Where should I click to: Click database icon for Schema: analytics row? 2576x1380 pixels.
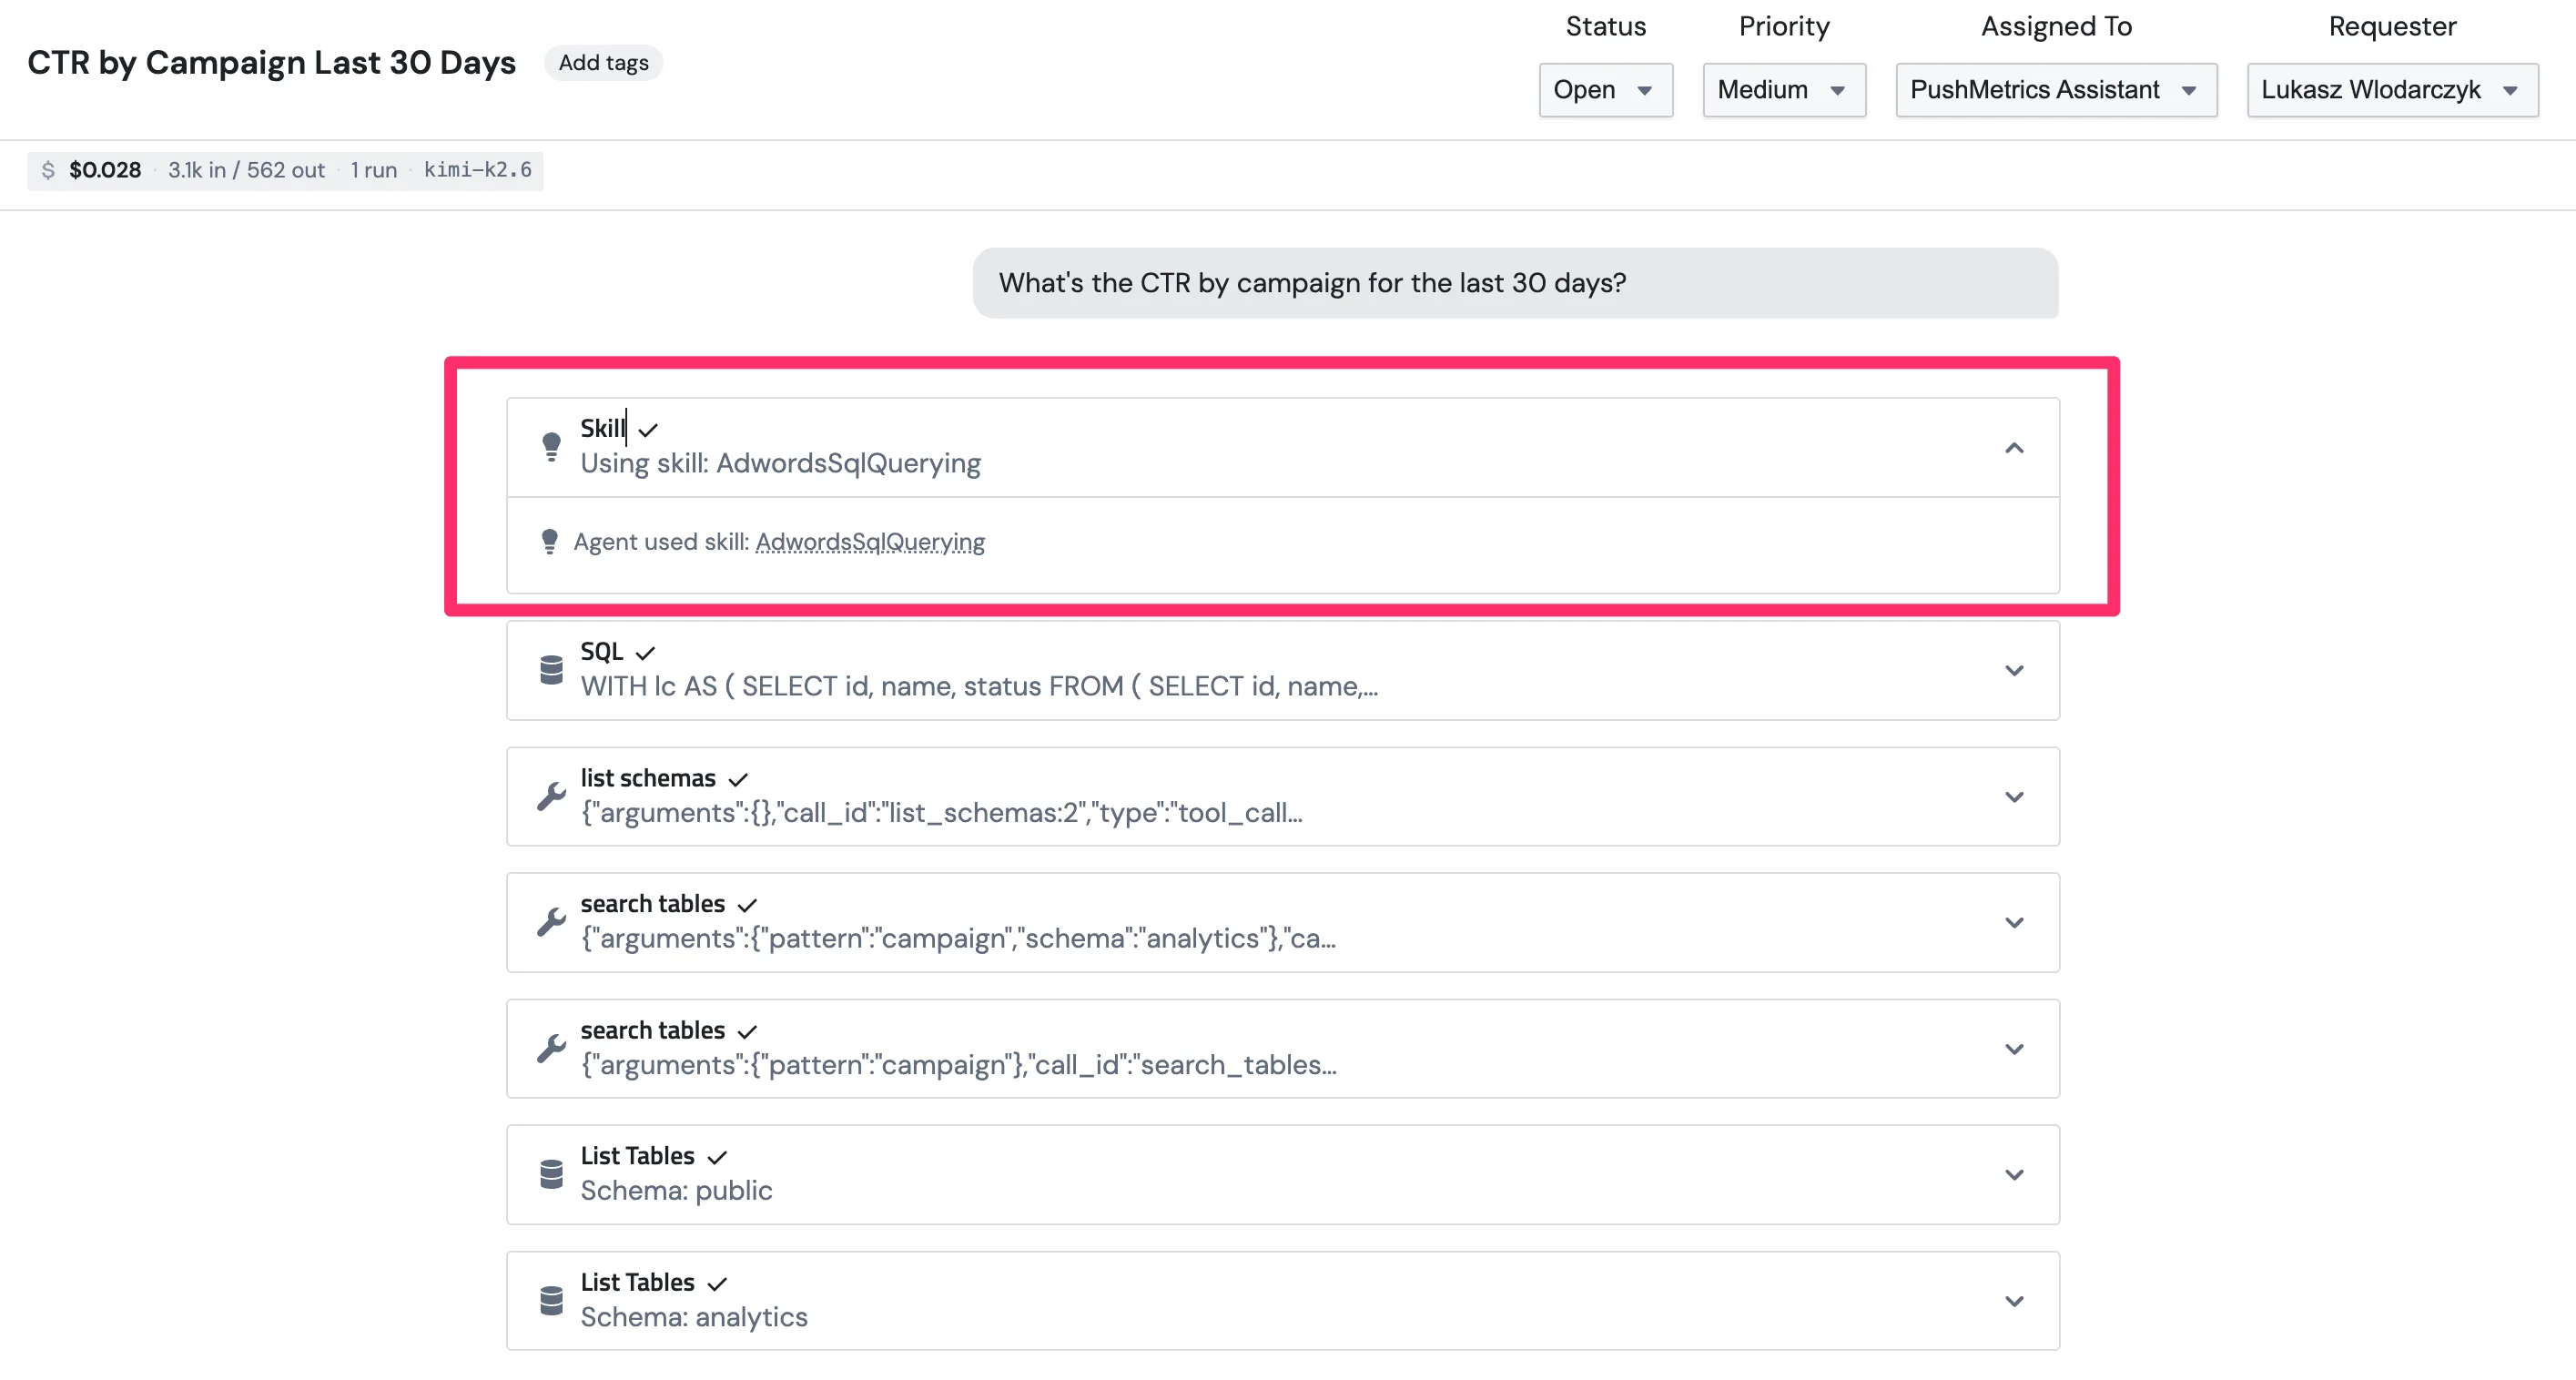(551, 1300)
